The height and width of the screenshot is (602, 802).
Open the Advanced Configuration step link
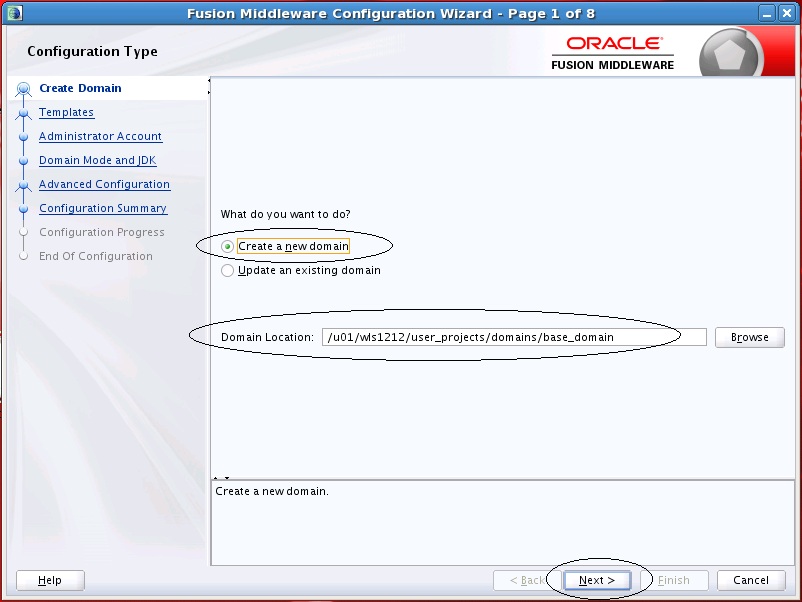pos(104,184)
